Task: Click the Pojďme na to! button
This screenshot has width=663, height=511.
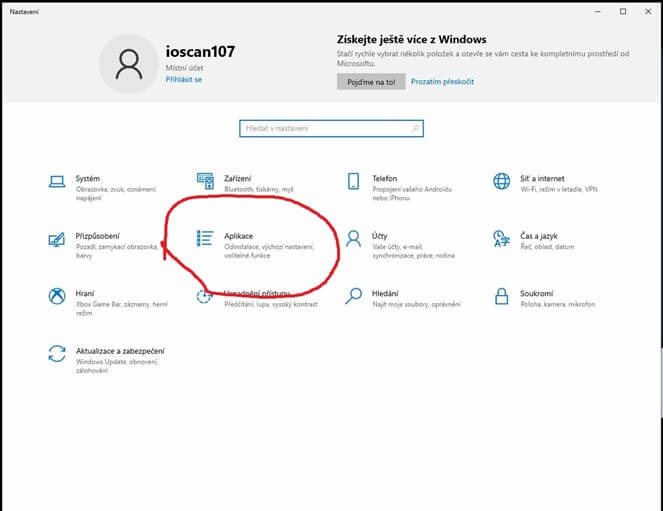Action: point(371,82)
